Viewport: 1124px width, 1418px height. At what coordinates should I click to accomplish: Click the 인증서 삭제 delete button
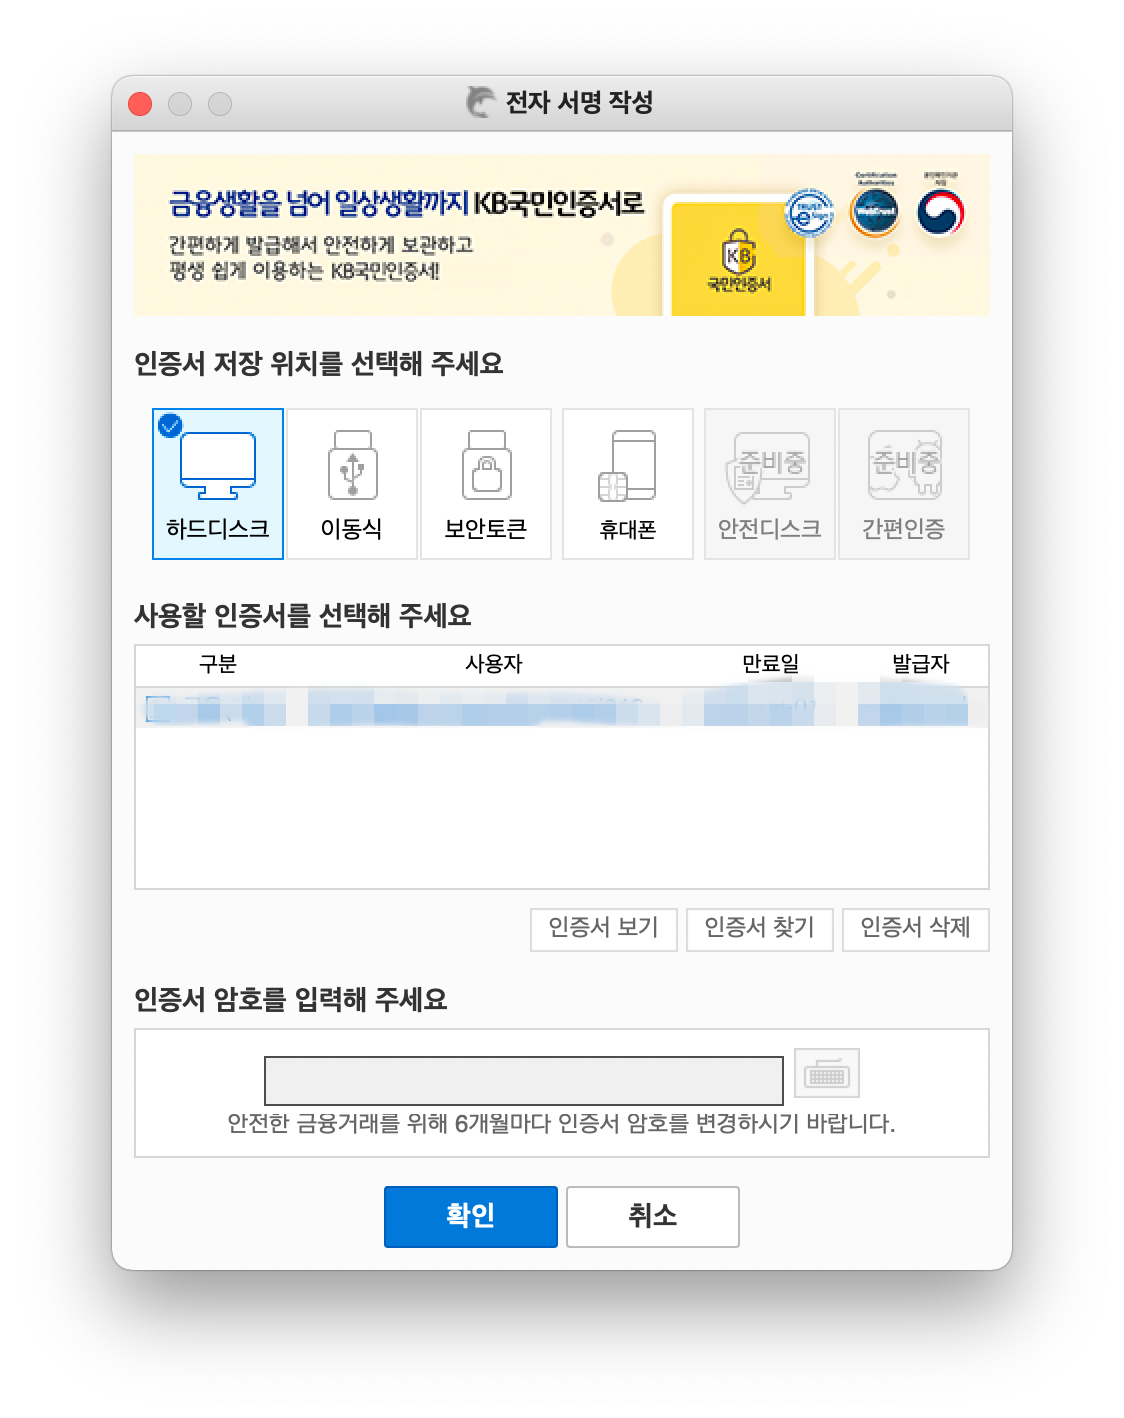point(915,930)
